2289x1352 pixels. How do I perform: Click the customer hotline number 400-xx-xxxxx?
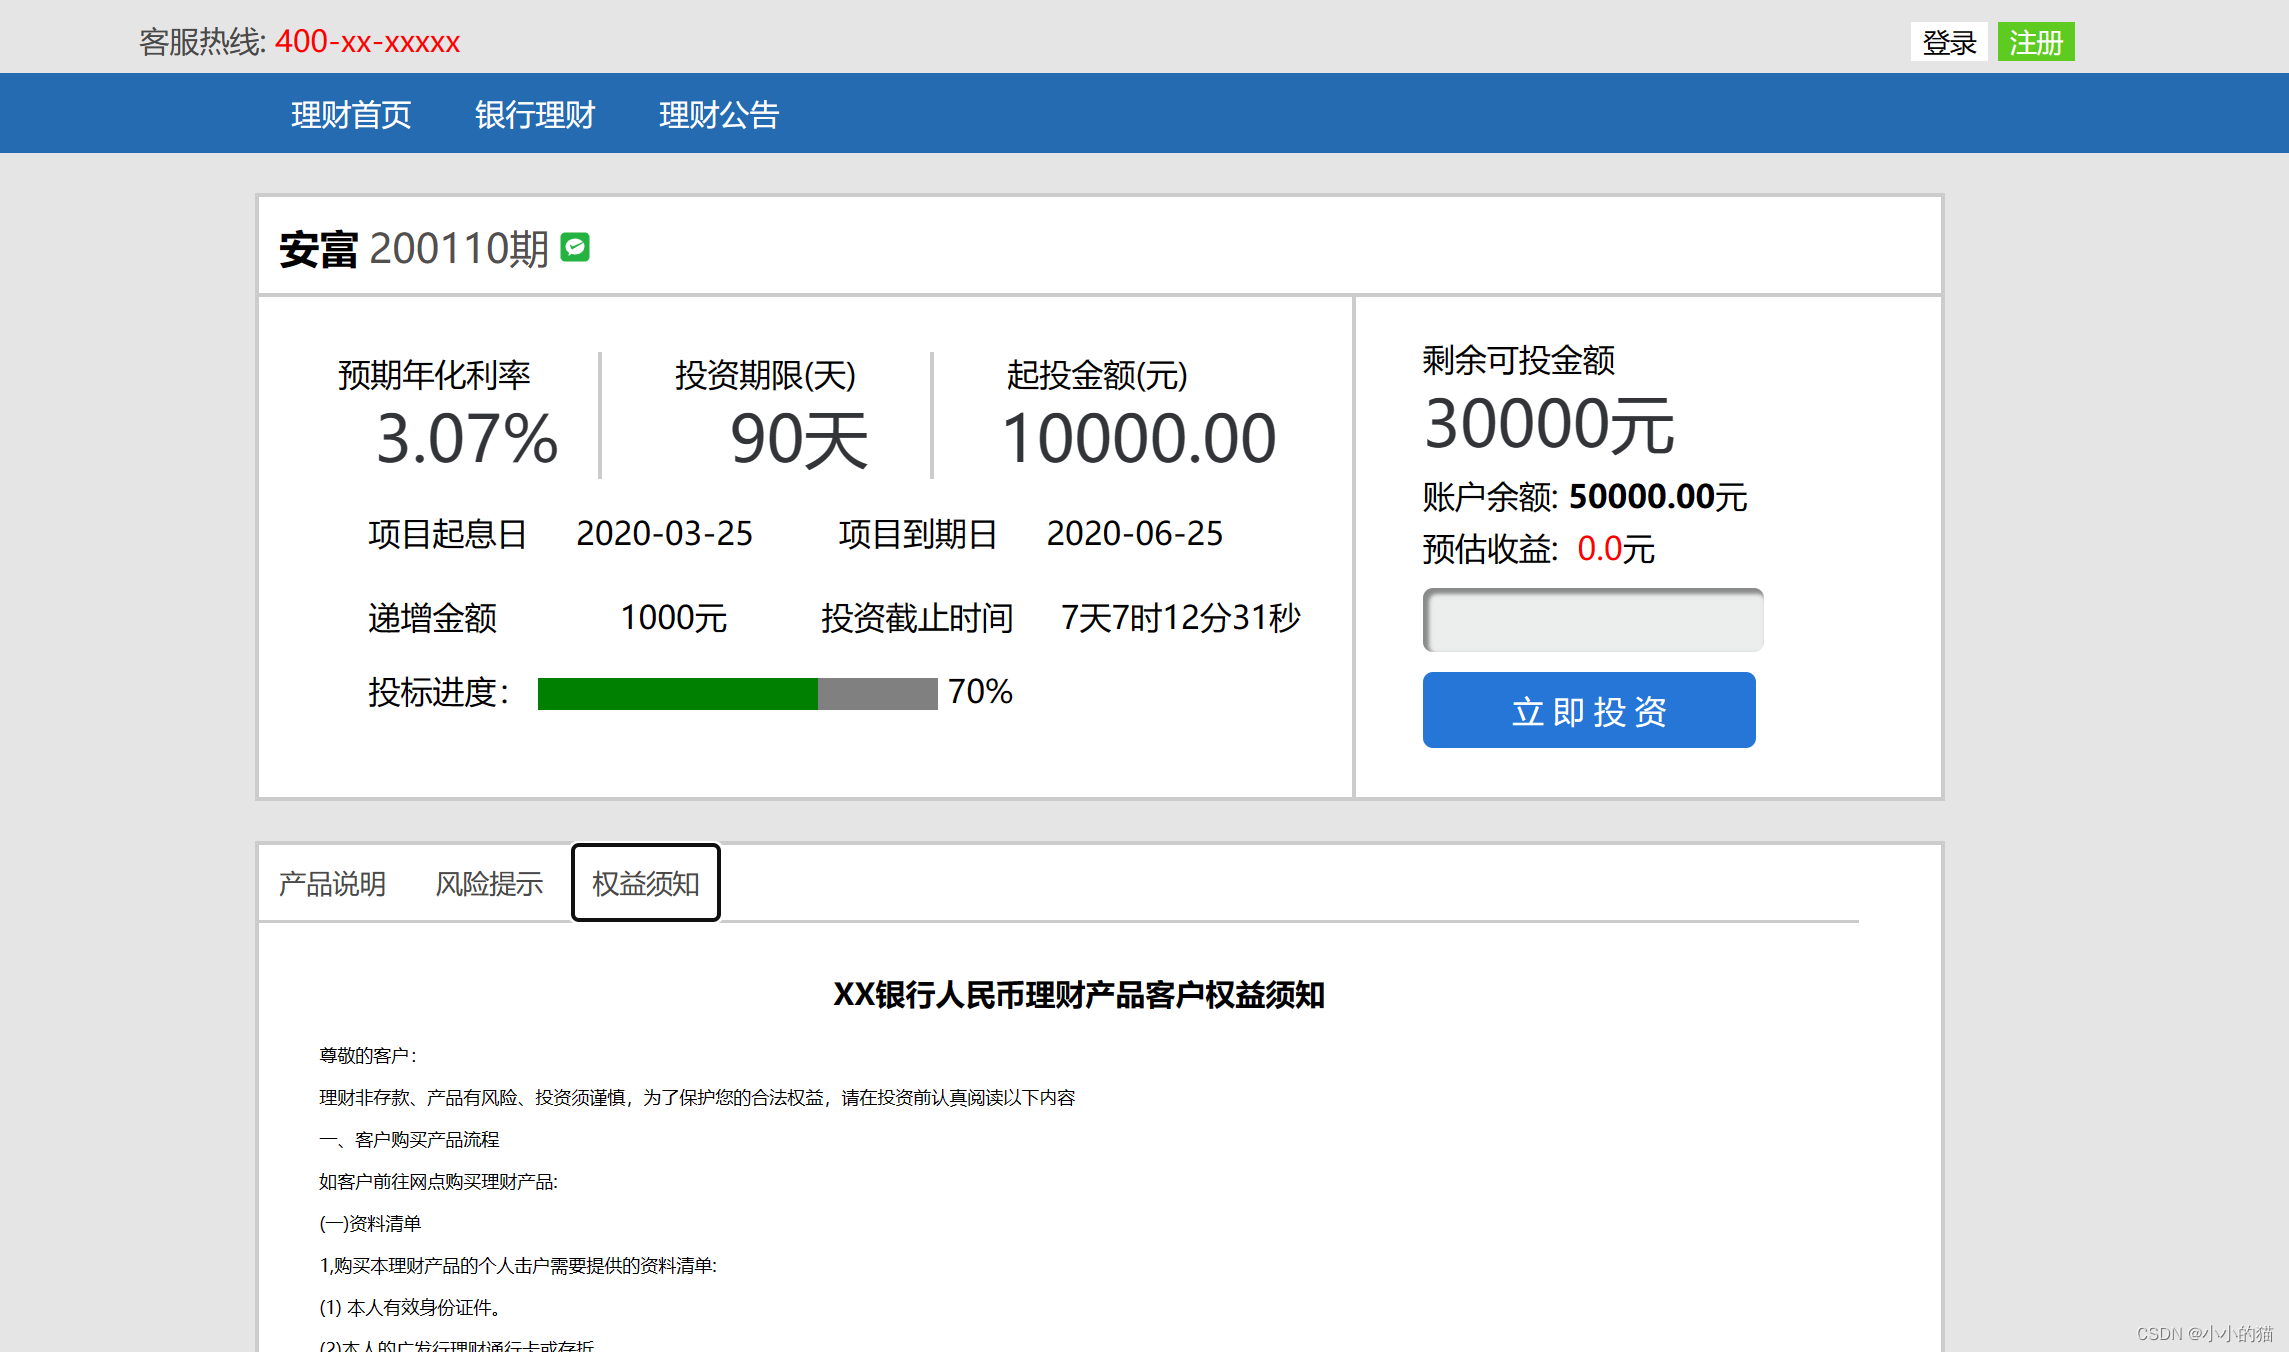tap(367, 42)
